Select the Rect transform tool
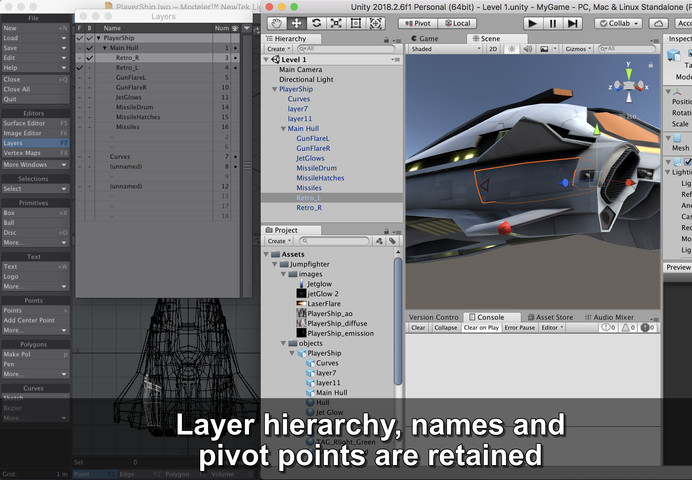The image size is (692, 480). click(356, 23)
